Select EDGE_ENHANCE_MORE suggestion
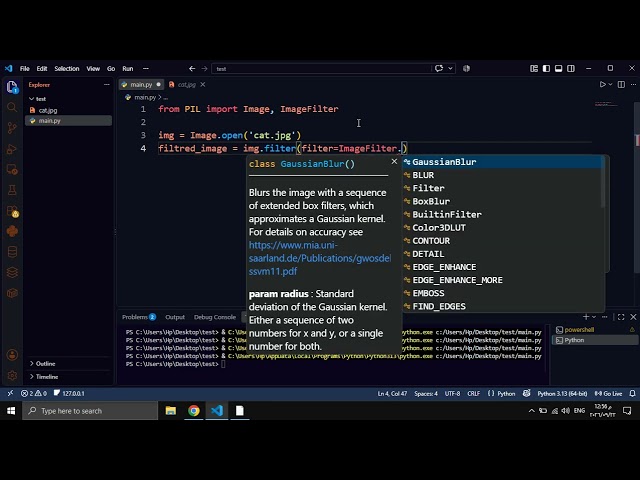The image size is (640, 480). (502, 280)
